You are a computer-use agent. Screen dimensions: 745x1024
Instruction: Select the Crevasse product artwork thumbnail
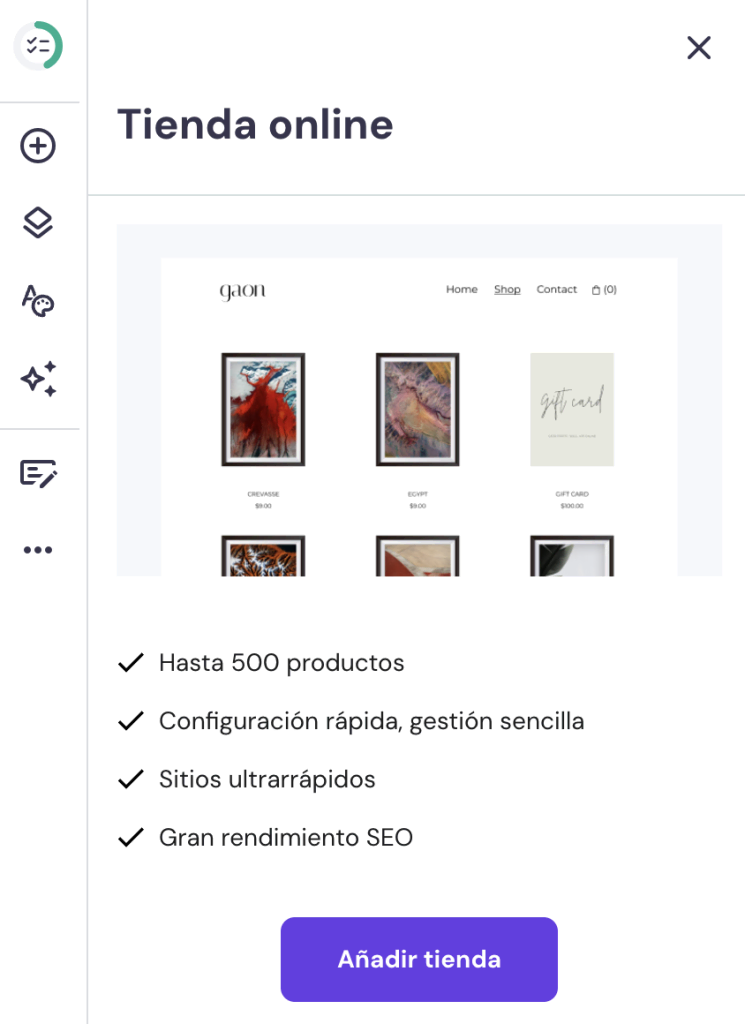coord(263,409)
